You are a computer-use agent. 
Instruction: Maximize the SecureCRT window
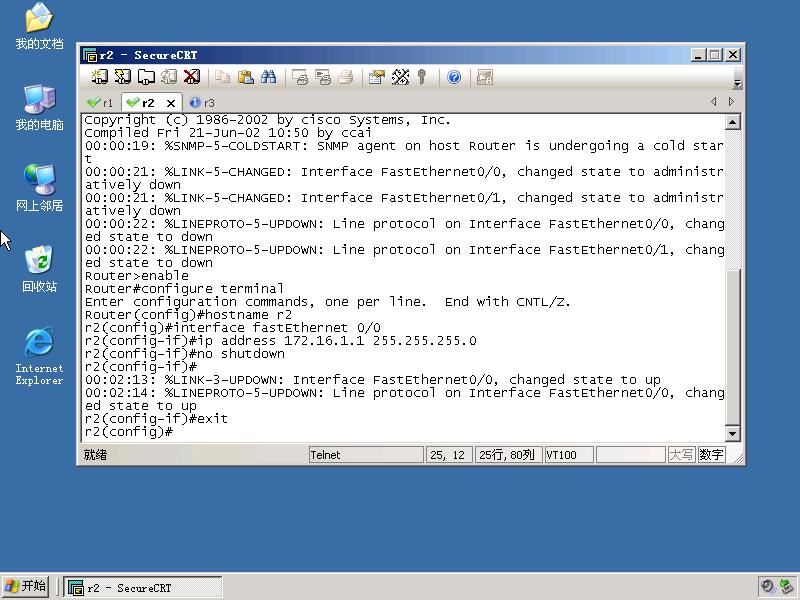pyautogui.click(x=715, y=55)
